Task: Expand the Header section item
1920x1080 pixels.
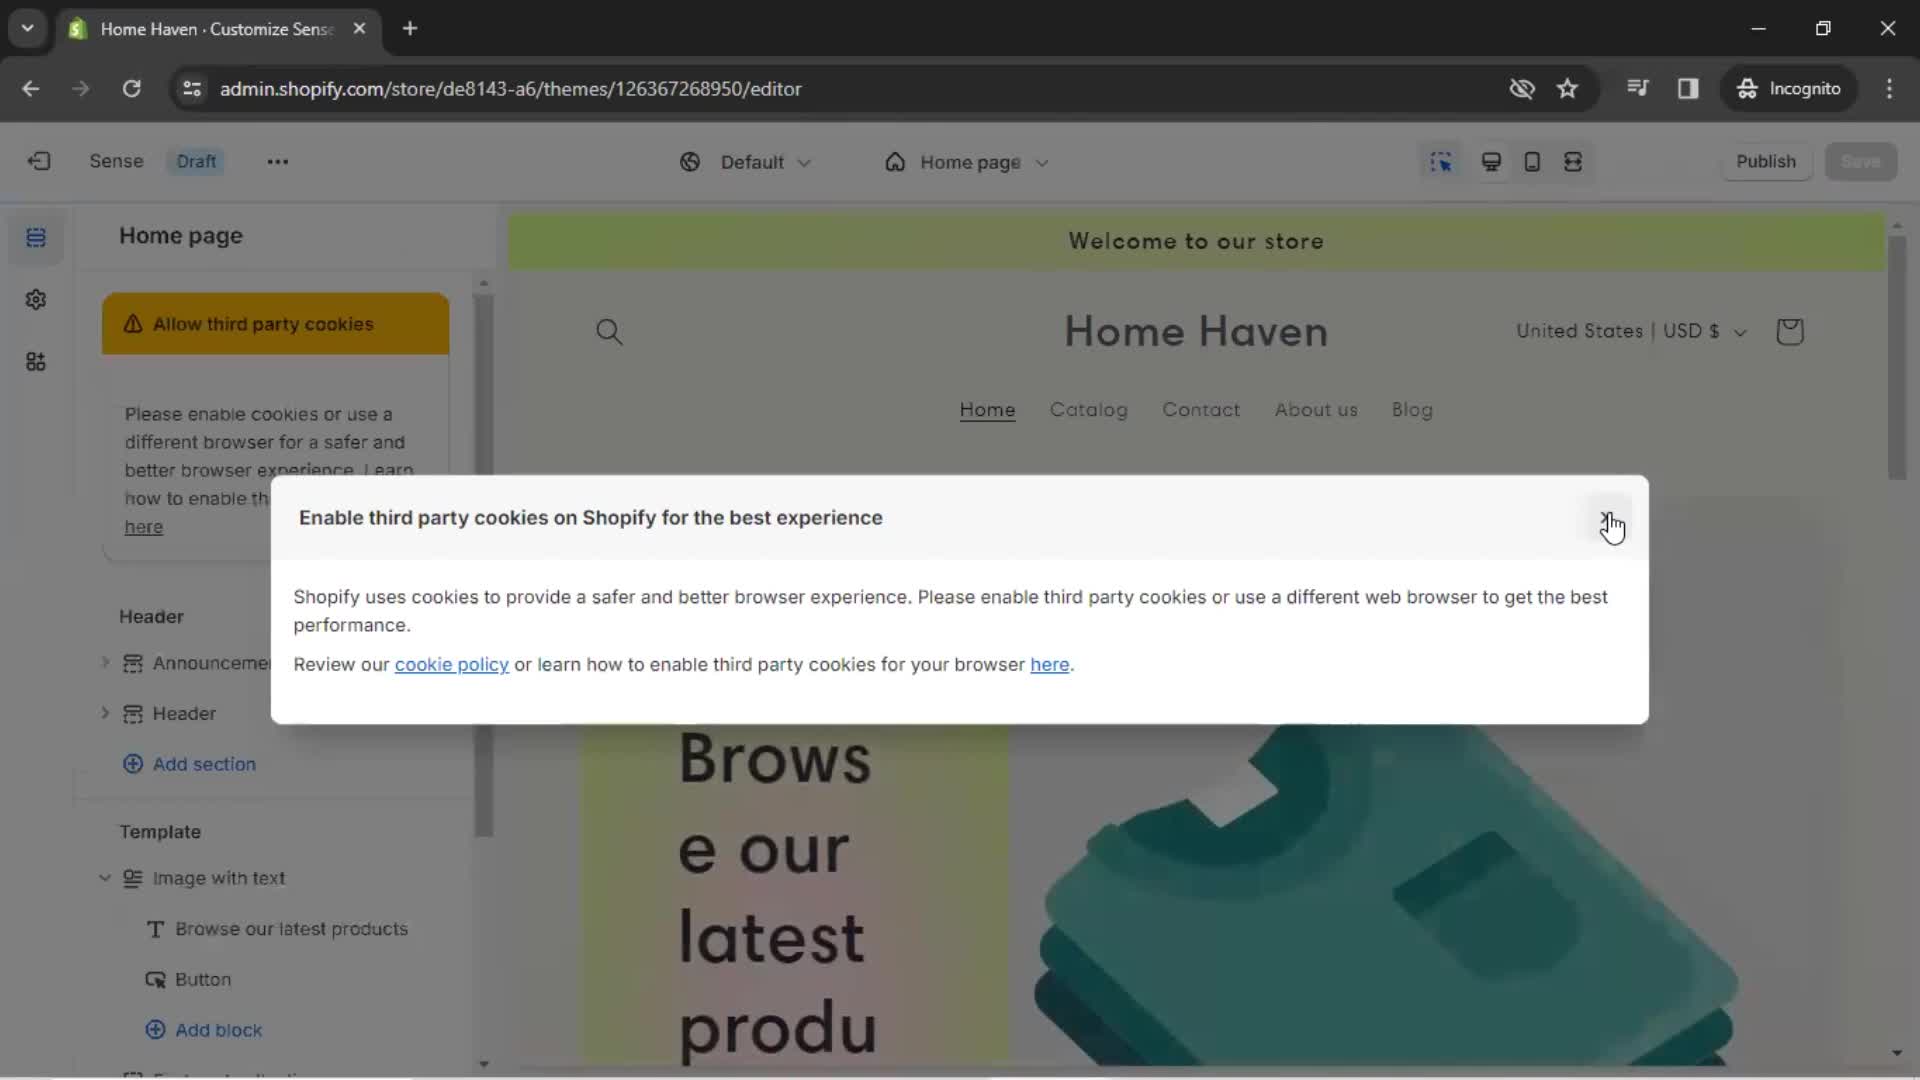Action: coord(105,712)
